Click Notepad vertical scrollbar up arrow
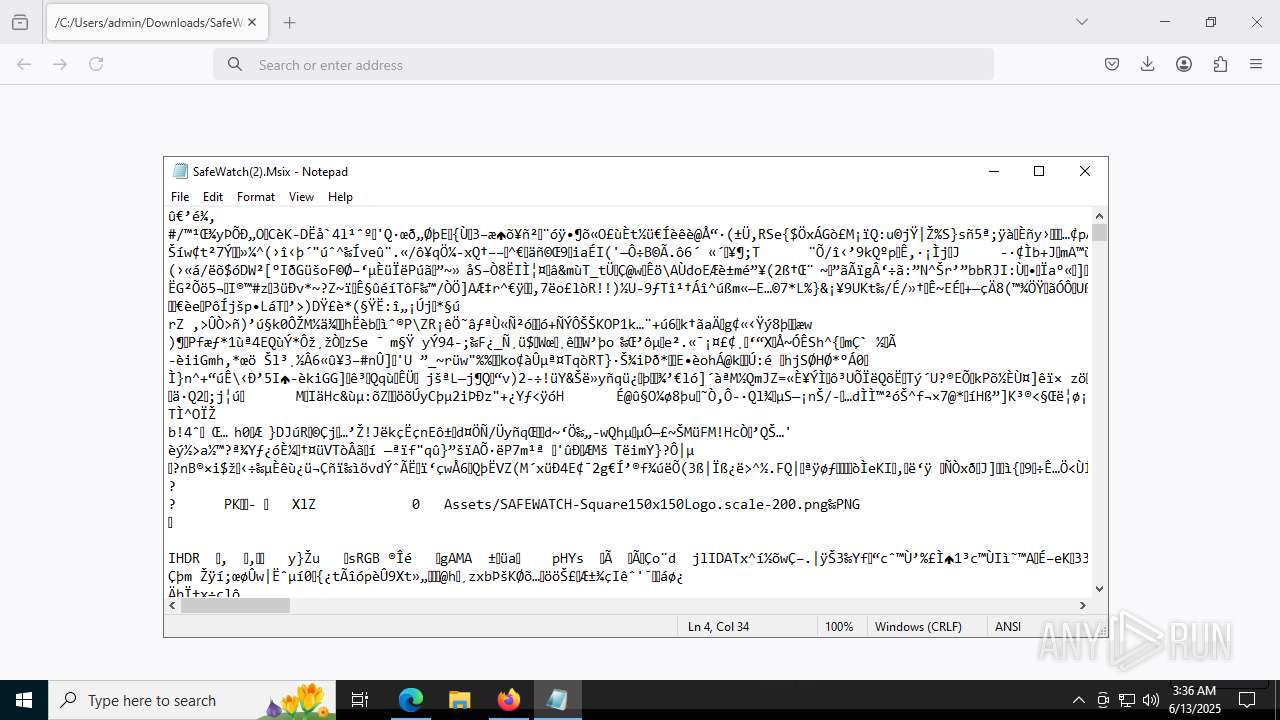The width and height of the screenshot is (1280, 720). pos(1100,216)
